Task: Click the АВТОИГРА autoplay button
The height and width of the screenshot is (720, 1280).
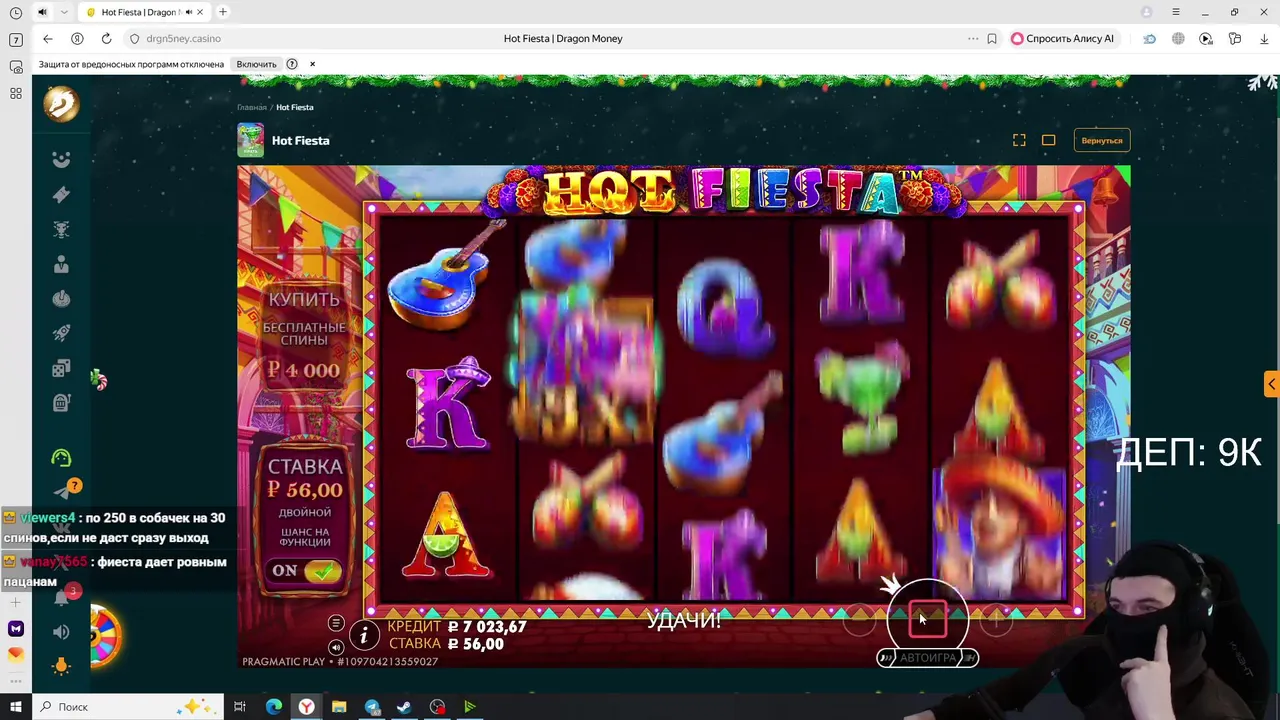Action: click(x=927, y=657)
